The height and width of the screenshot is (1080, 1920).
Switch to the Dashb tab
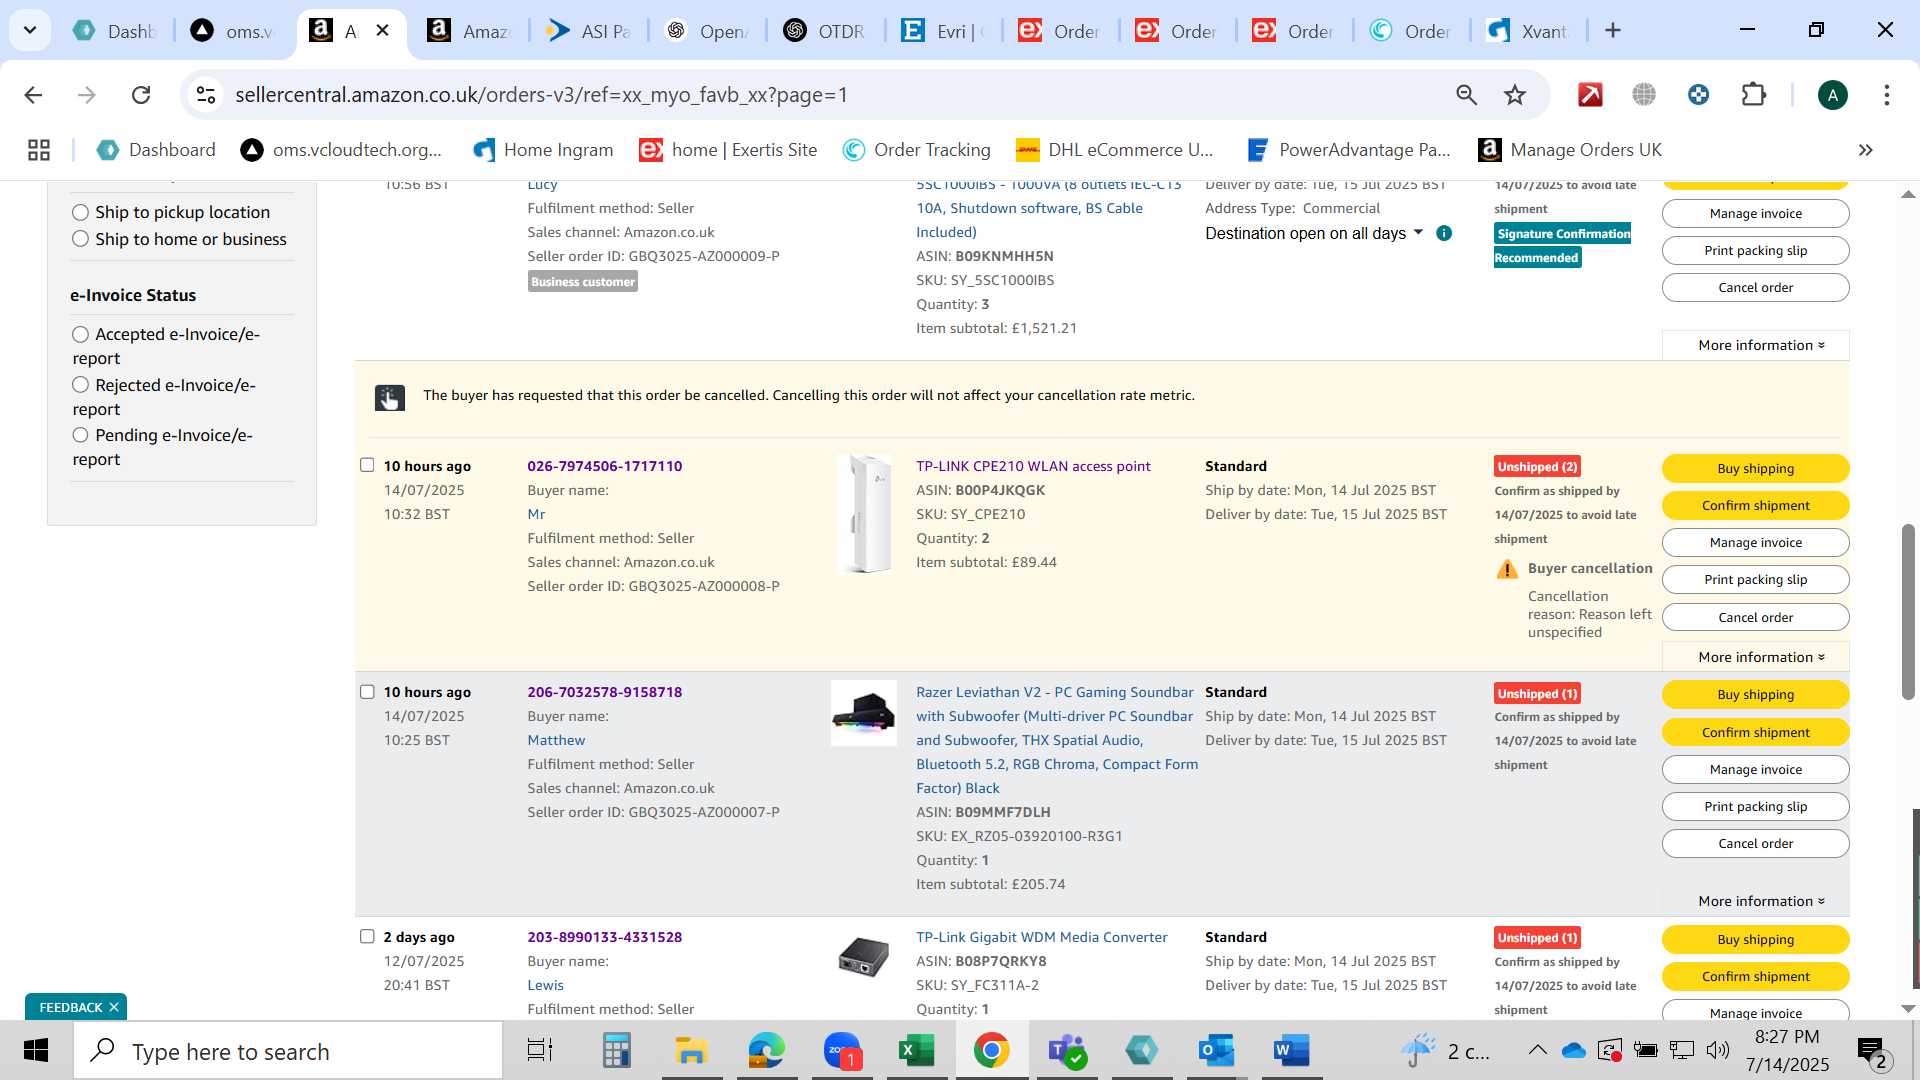pyautogui.click(x=115, y=31)
